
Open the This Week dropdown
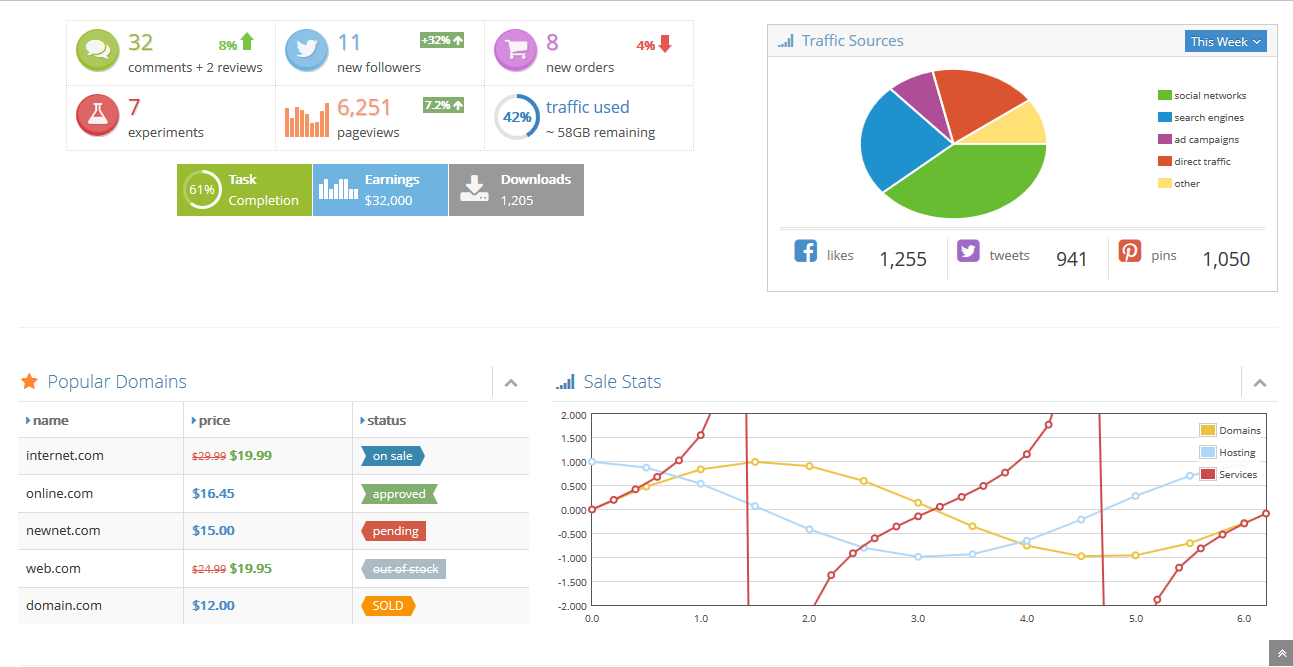[x=1226, y=41]
